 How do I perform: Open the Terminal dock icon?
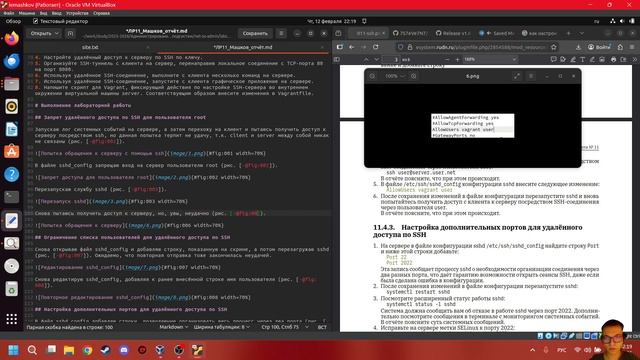[x=11, y=197]
